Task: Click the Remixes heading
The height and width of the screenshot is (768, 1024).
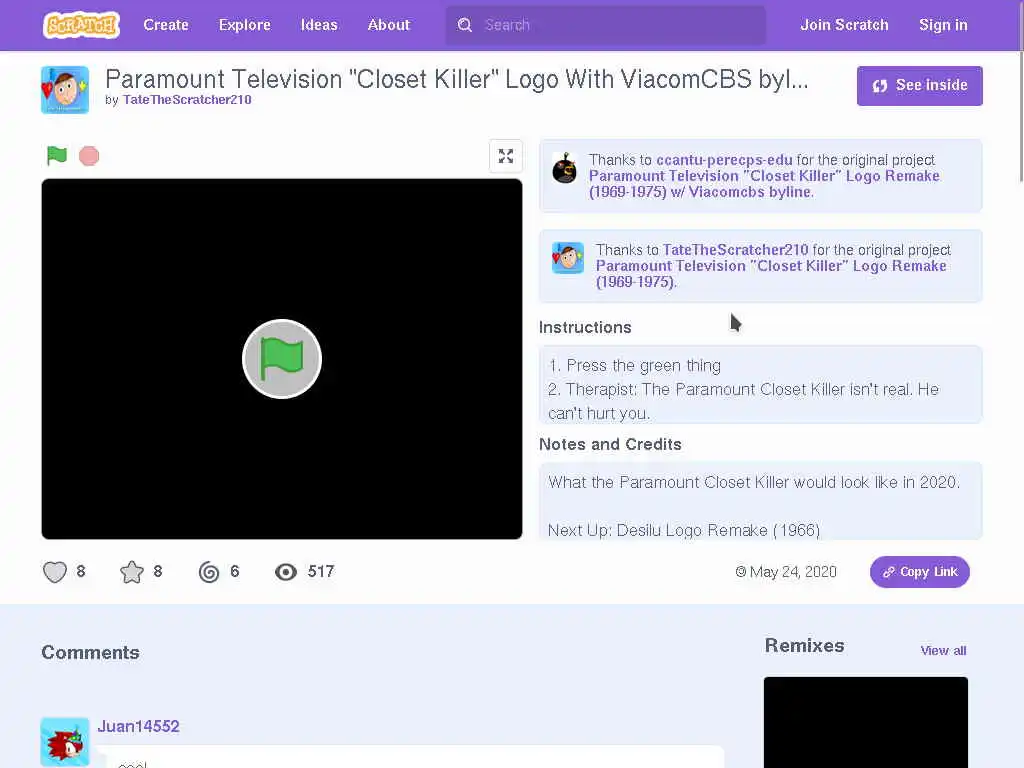Action: tap(805, 646)
